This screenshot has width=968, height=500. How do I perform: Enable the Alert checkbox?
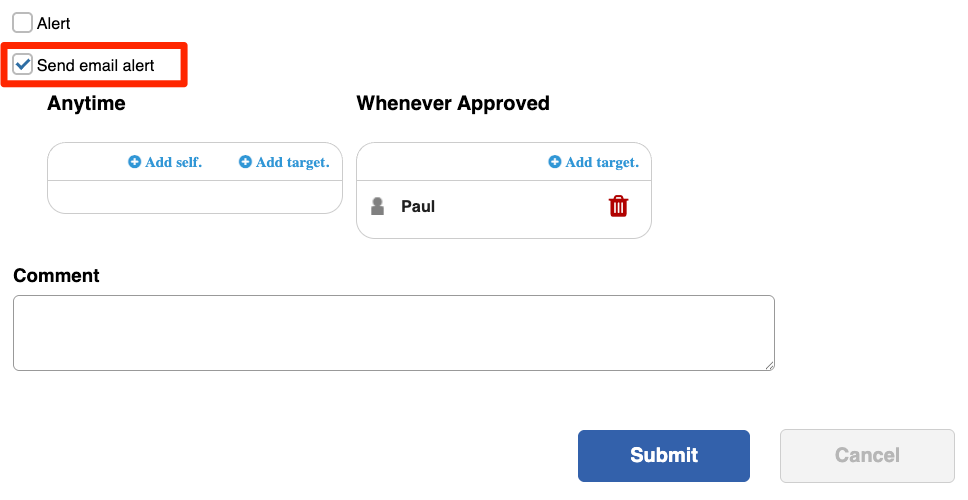[23, 23]
